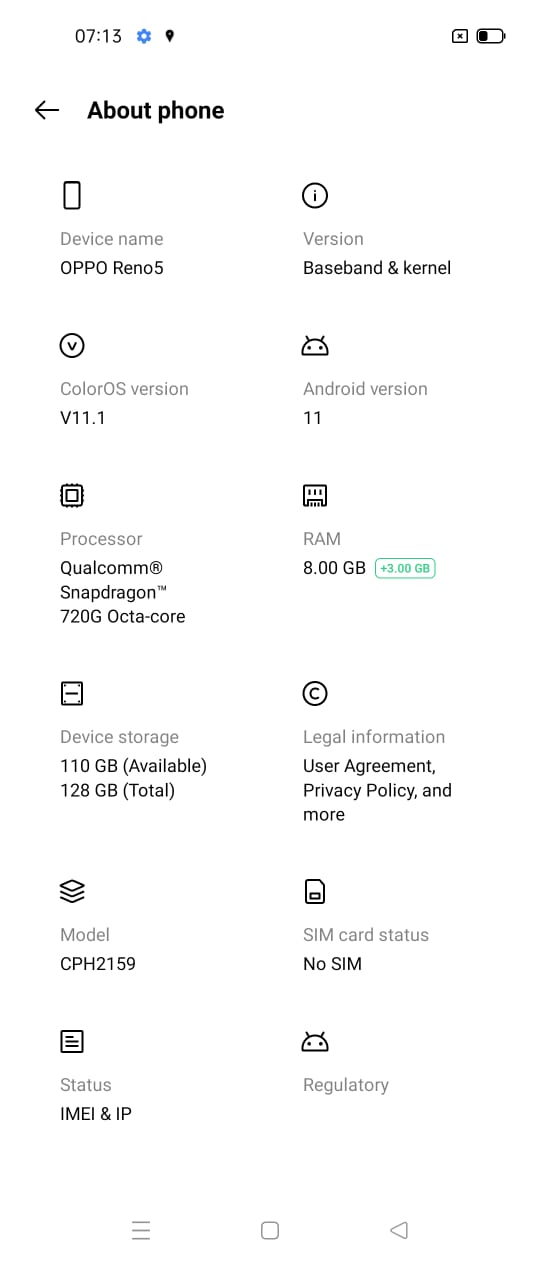This screenshot has height=1262, width=540.
Task: Tap the Android icon above Regulatory
Action: (x=315, y=1042)
